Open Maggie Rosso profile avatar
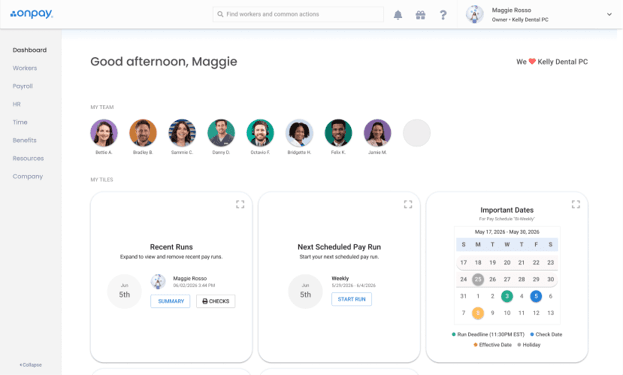 (474, 14)
